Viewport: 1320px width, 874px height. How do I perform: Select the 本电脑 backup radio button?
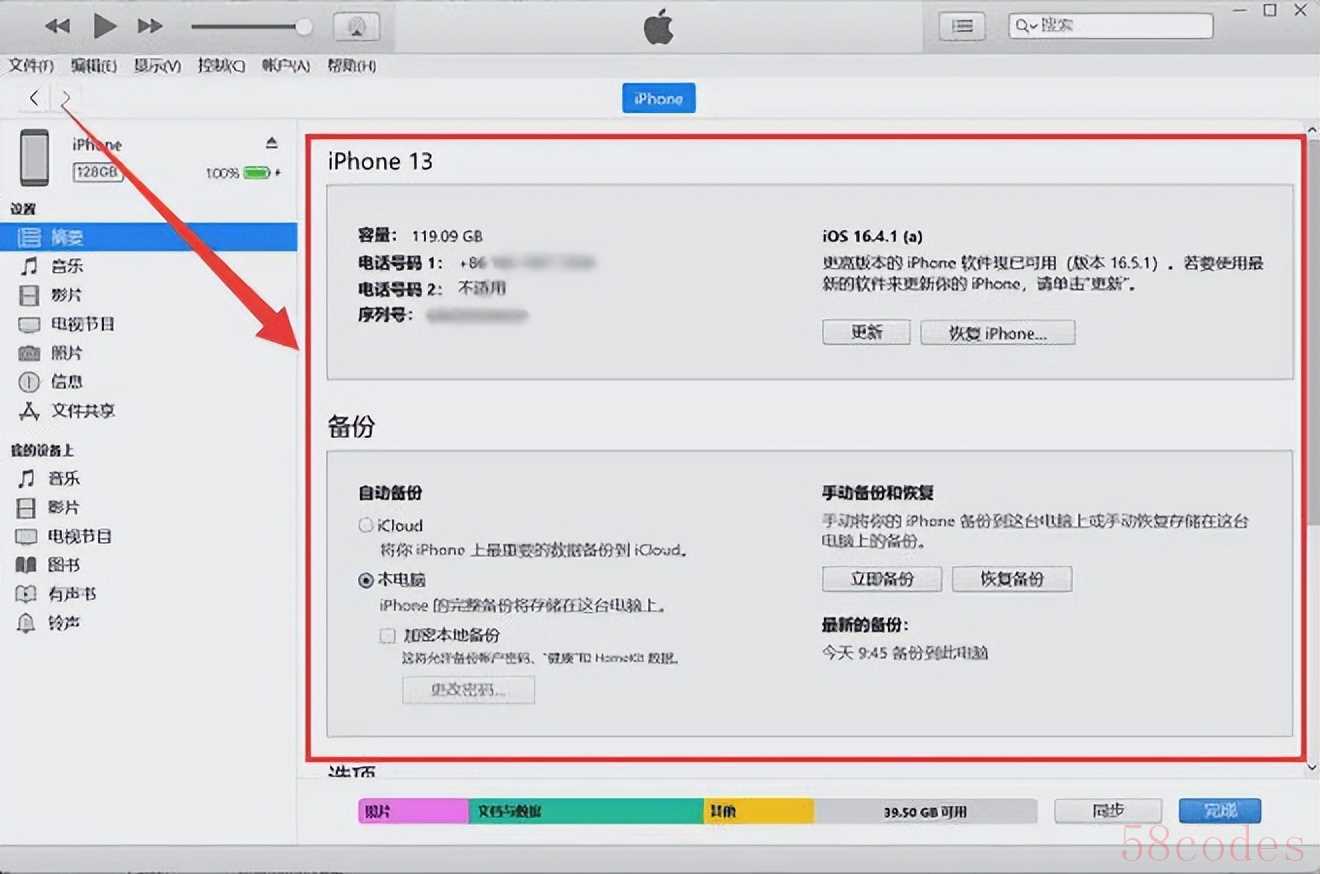[x=366, y=580]
